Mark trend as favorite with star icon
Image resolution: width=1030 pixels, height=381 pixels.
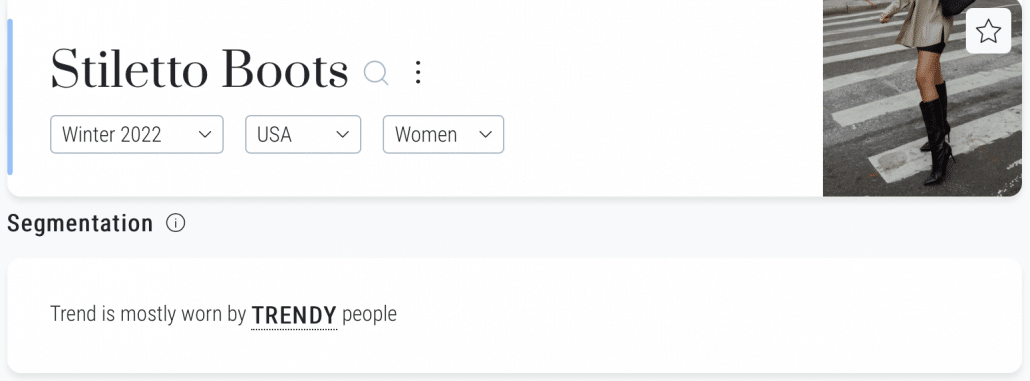point(988,31)
